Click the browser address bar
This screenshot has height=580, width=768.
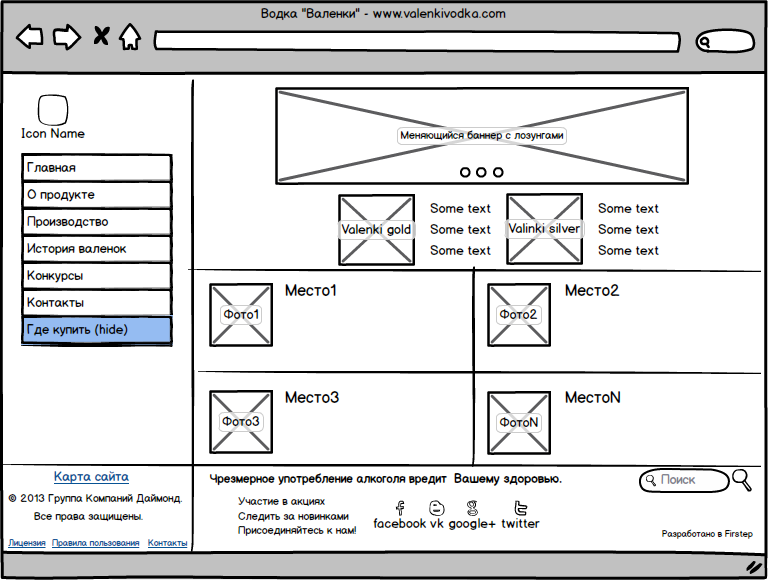tap(417, 41)
